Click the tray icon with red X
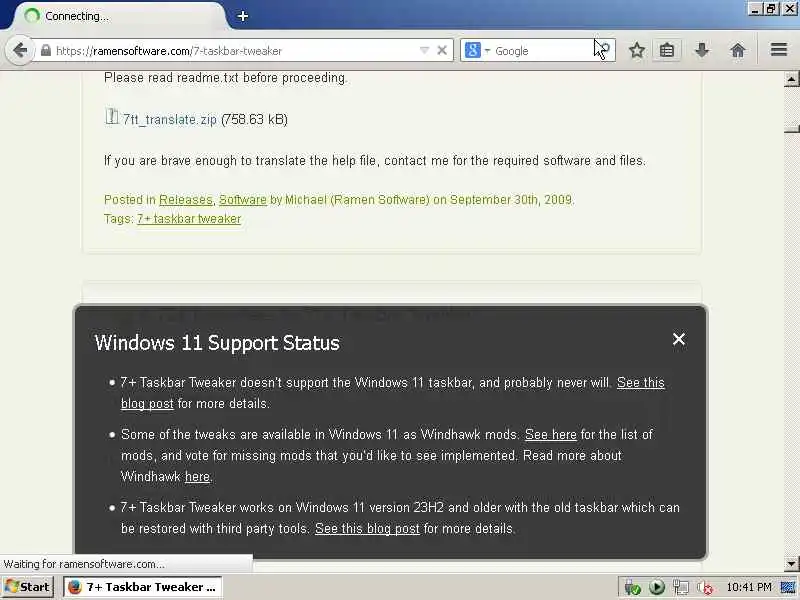The image size is (800, 600). click(x=705, y=588)
